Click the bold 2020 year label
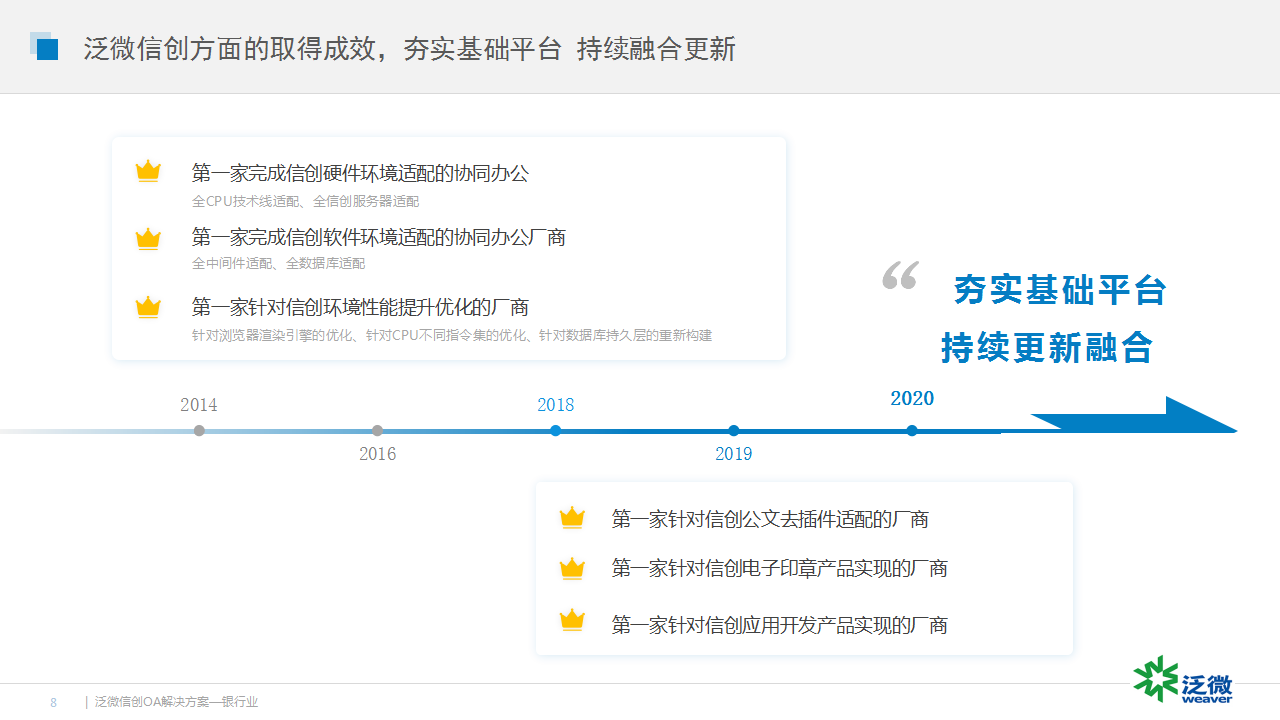Image resolution: width=1280 pixels, height=720 pixels. 912,398
